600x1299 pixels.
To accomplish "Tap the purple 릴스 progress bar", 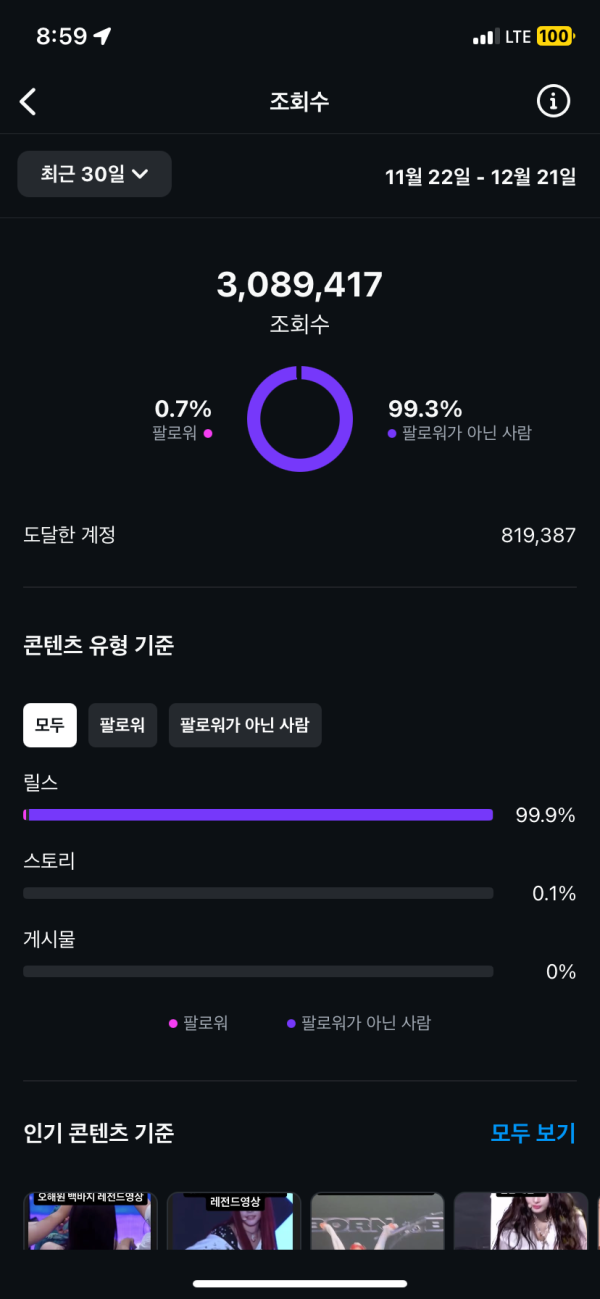I will click(258, 815).
